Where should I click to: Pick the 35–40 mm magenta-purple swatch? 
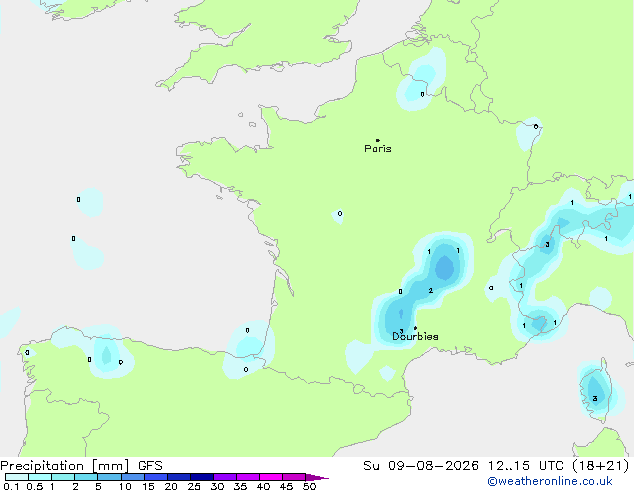pos(248,477)
